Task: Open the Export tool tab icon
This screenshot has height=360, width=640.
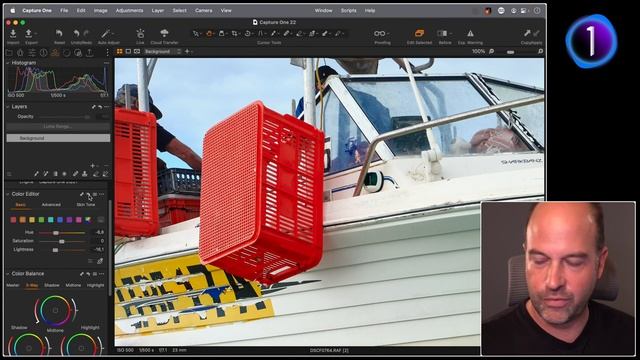Action: [x=89, y=52]
